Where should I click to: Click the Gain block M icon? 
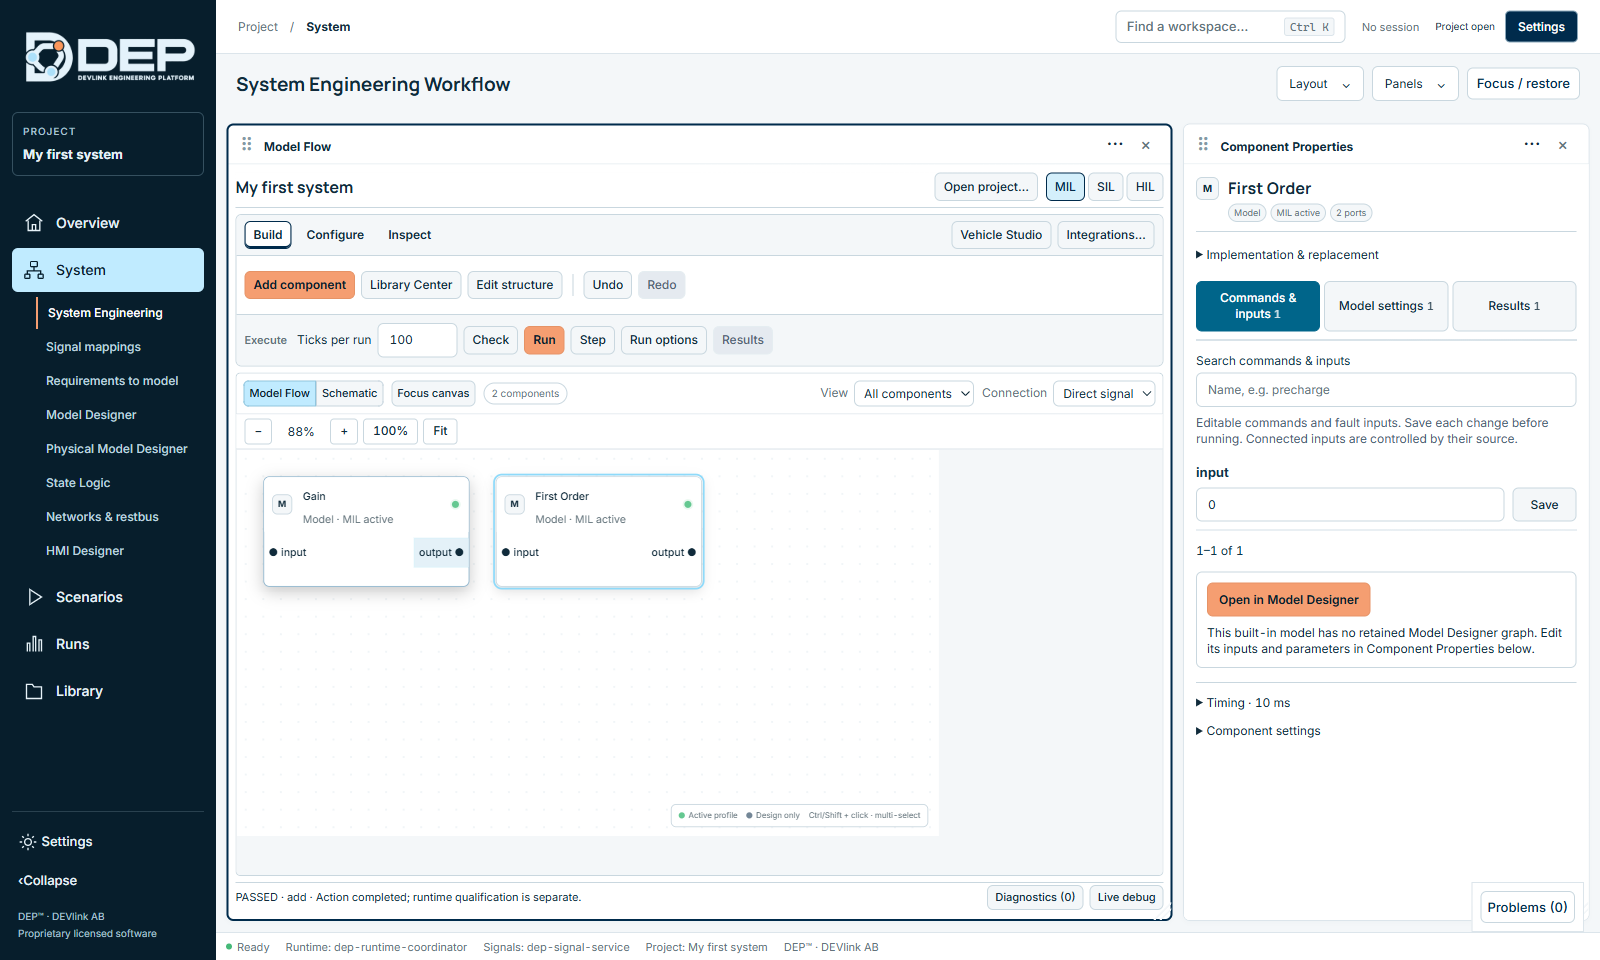pos(282,504)
